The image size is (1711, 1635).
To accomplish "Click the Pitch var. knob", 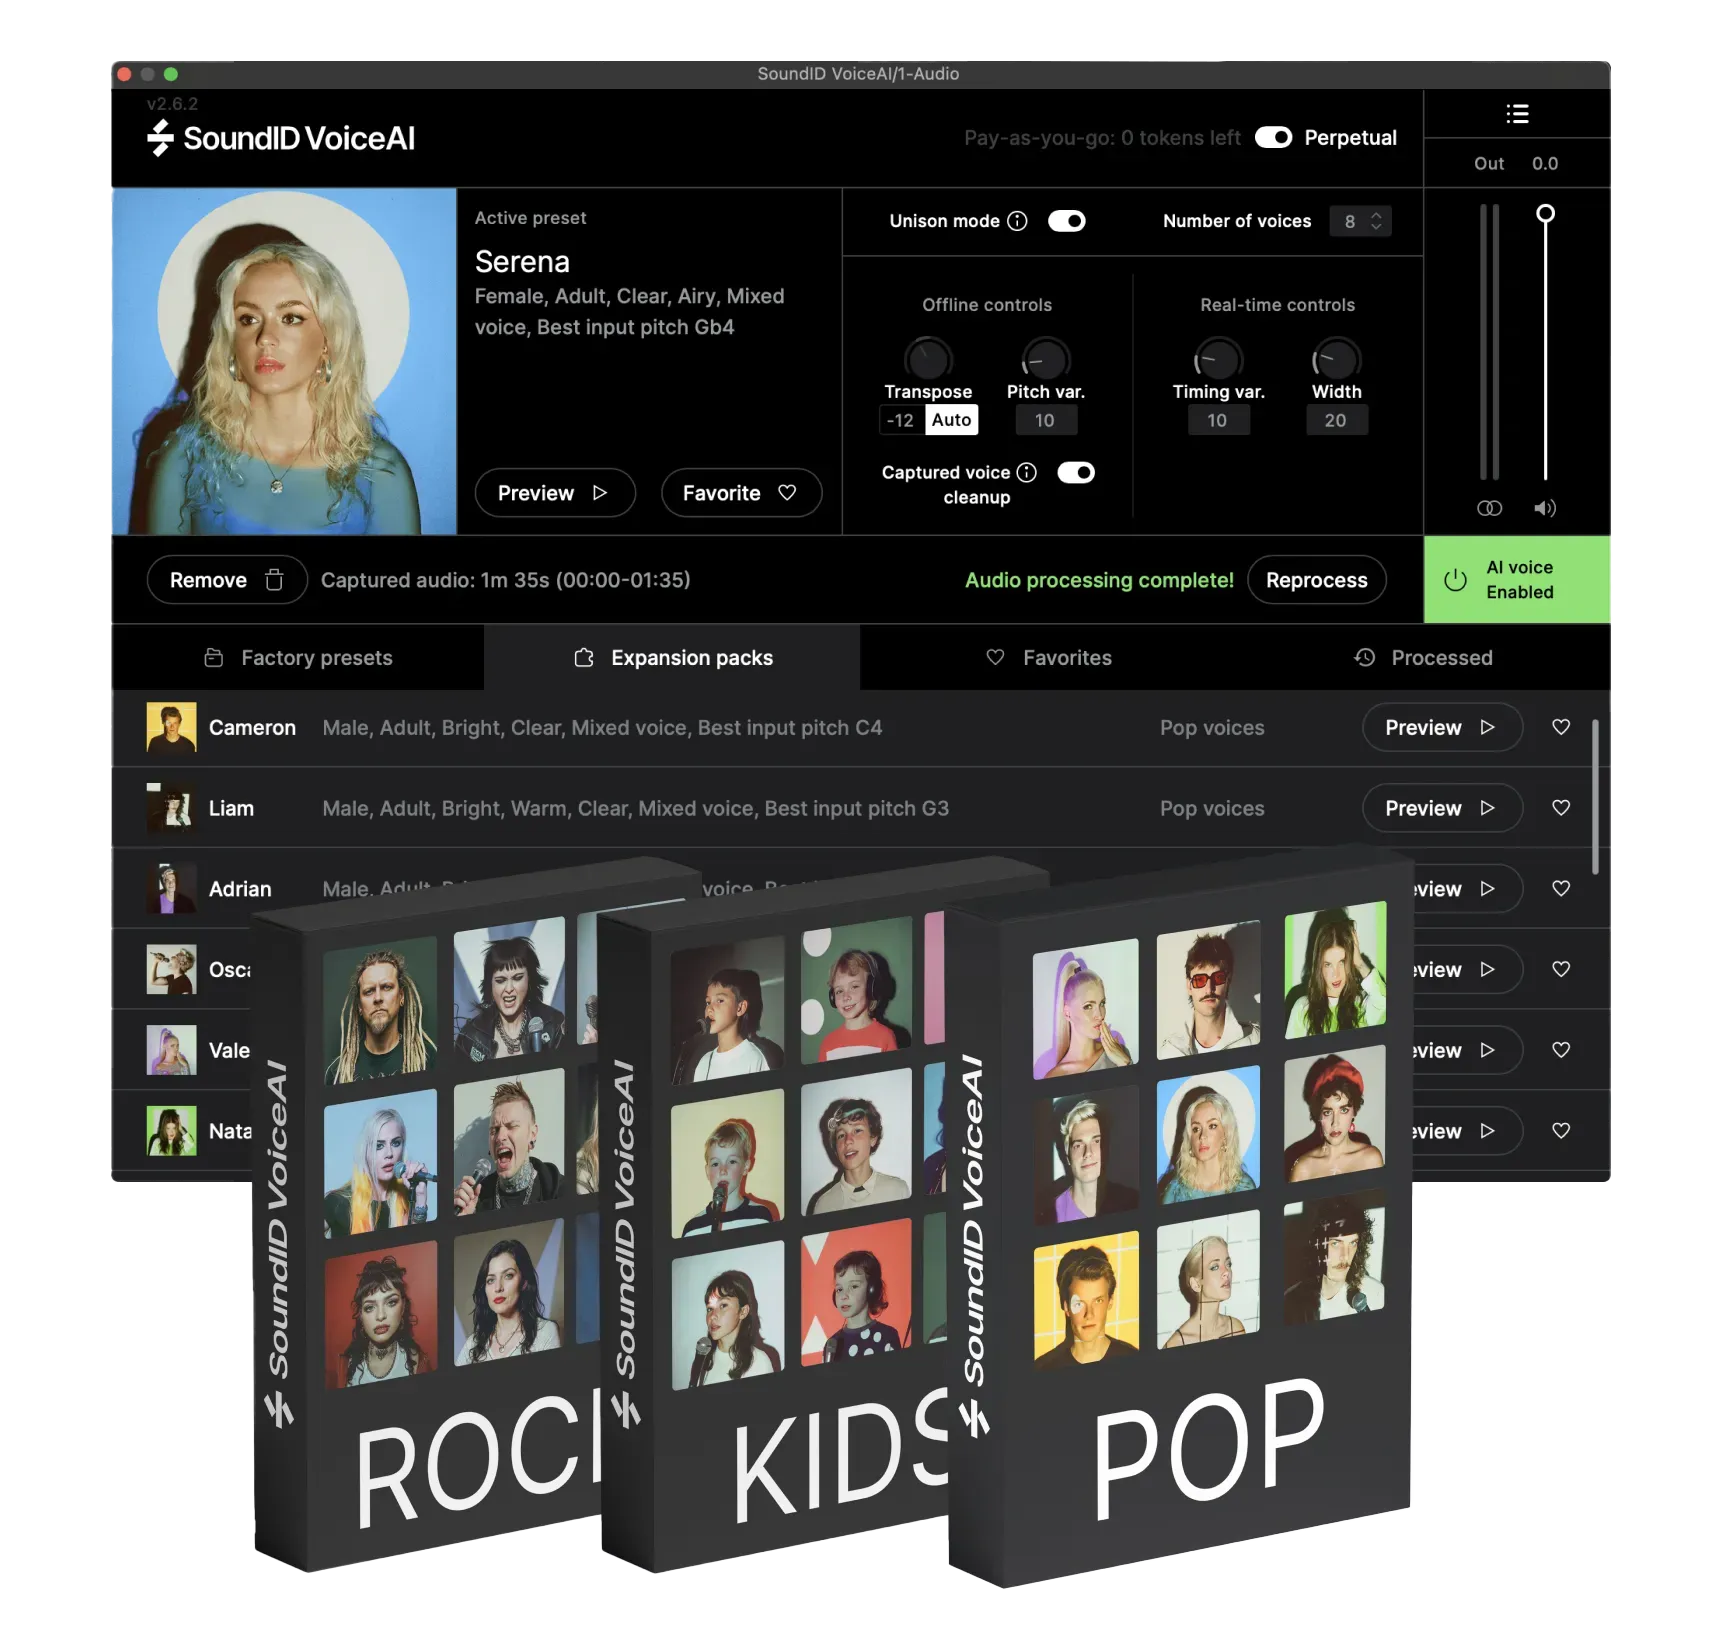I will tap(1045, 358).
